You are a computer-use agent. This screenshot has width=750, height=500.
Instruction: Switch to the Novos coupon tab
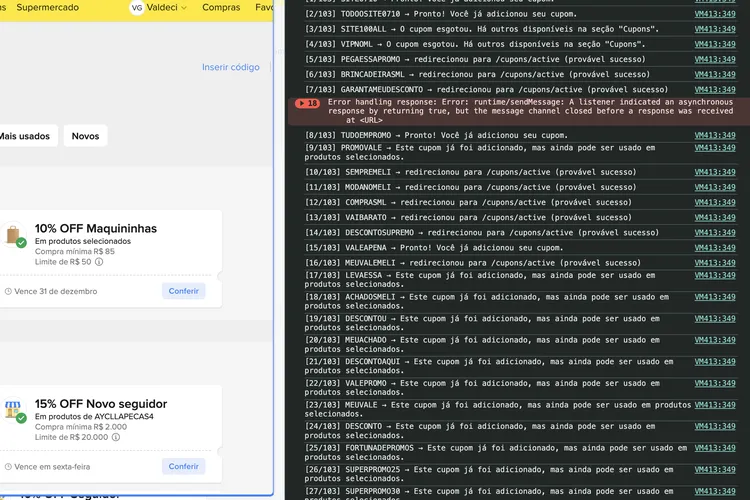pos(85,136)
